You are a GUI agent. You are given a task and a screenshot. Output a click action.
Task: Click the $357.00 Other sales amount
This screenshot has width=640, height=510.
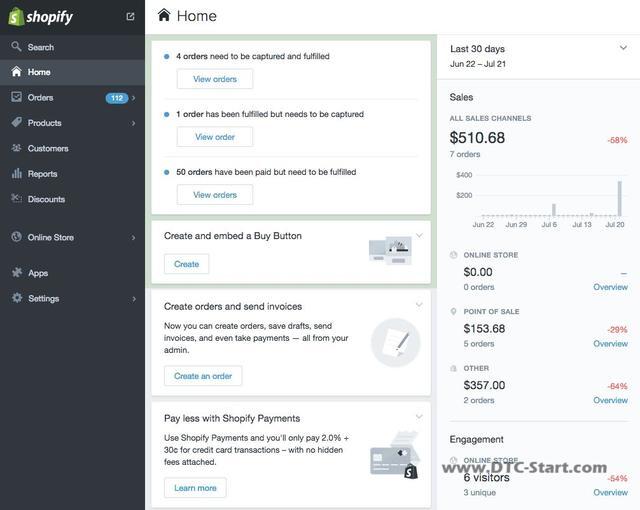484,385
